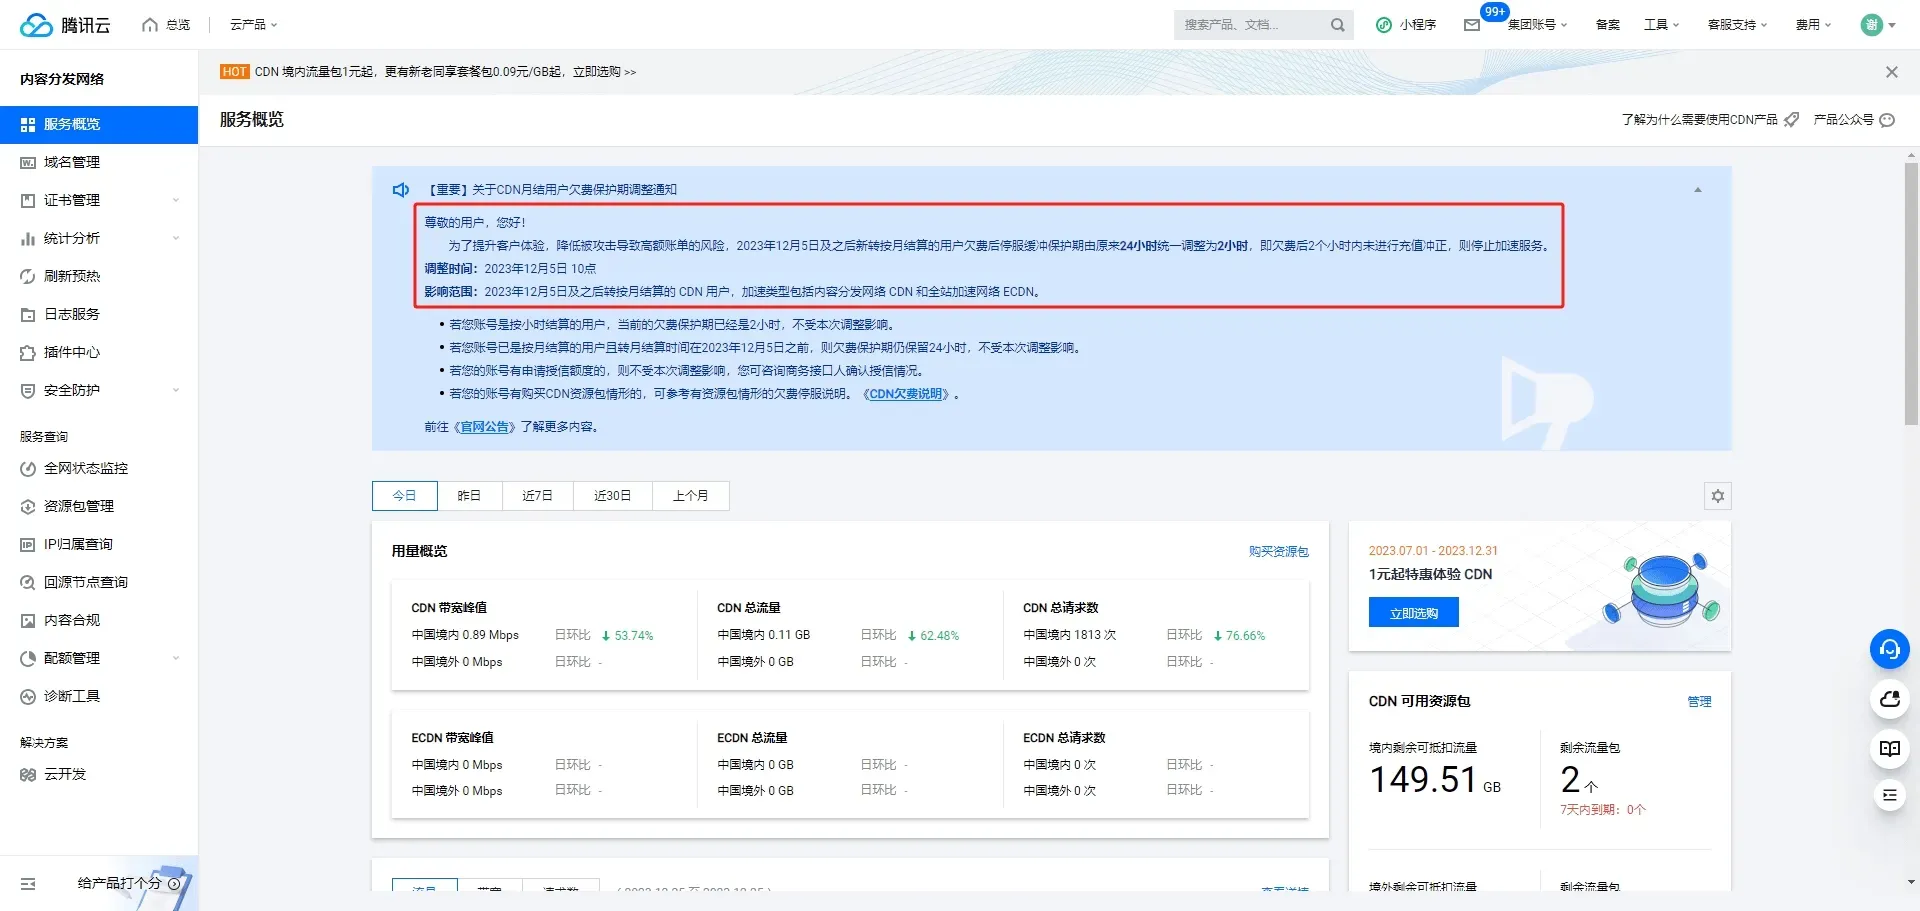This screenshot has width=1920, height=911.
Task: Open 工具 dropdown menu
Action: (1661, 25)
